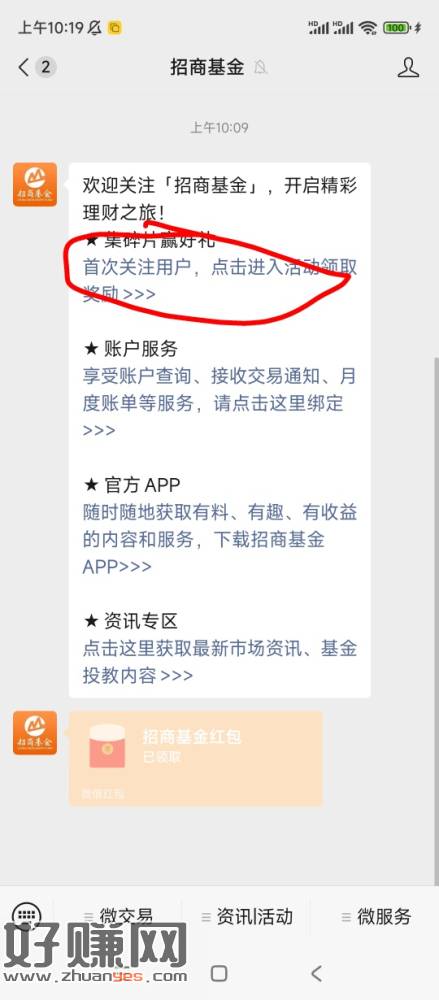Open the 资讯专区 market news link
Viewport: 439px width, 1000px height.
tap(220, 662)
